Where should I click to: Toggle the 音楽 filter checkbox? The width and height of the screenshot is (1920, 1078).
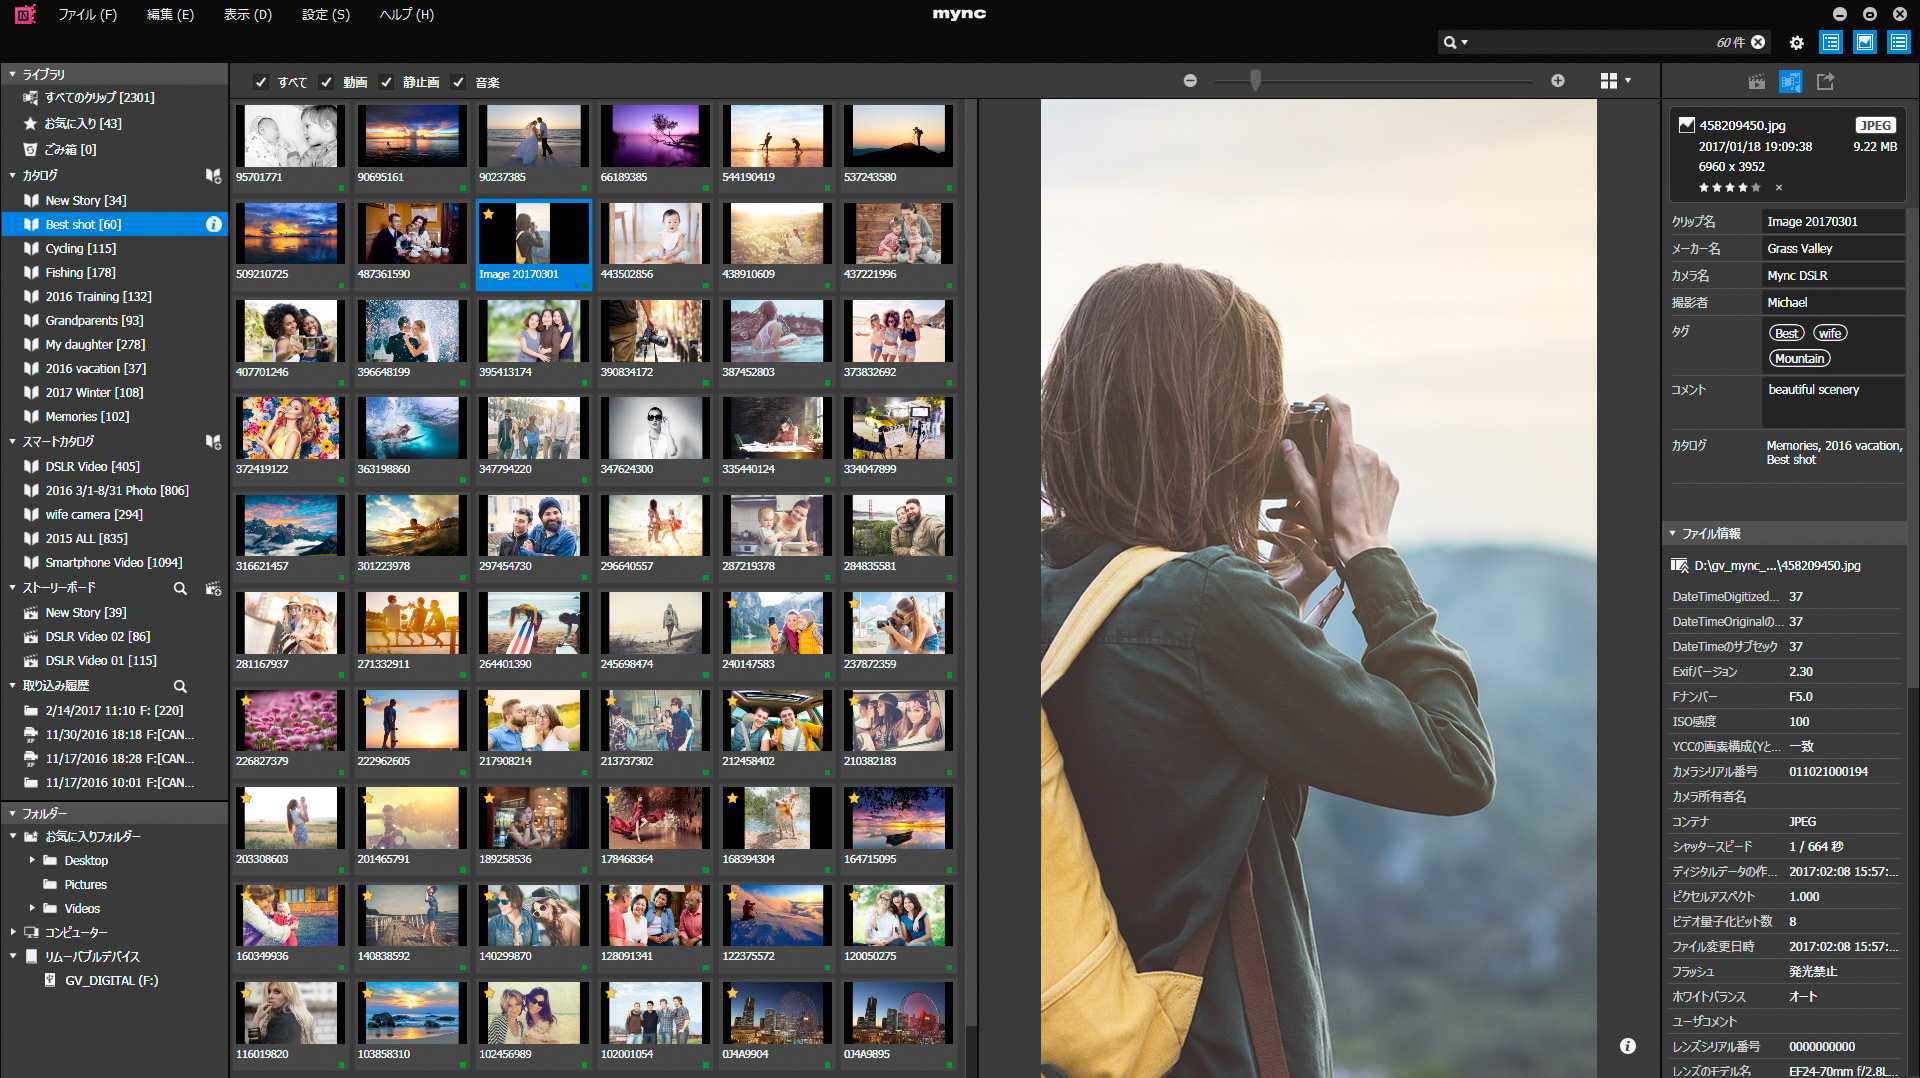[x=459, y=82]
